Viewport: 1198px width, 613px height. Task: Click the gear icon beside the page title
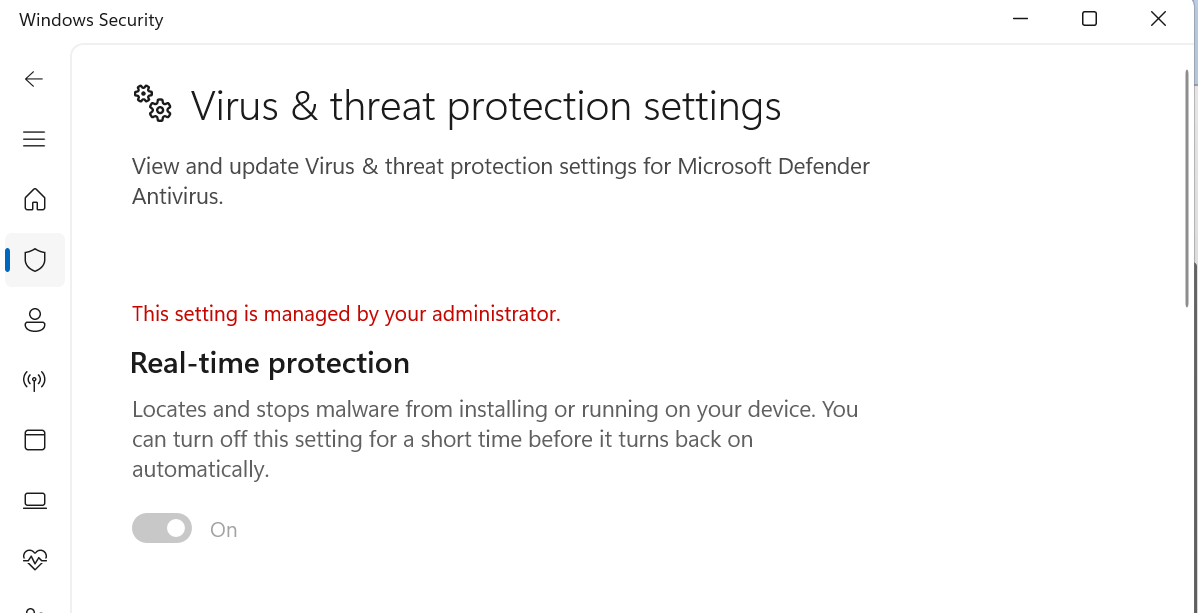pyautogui.click(x=152, y=104)
